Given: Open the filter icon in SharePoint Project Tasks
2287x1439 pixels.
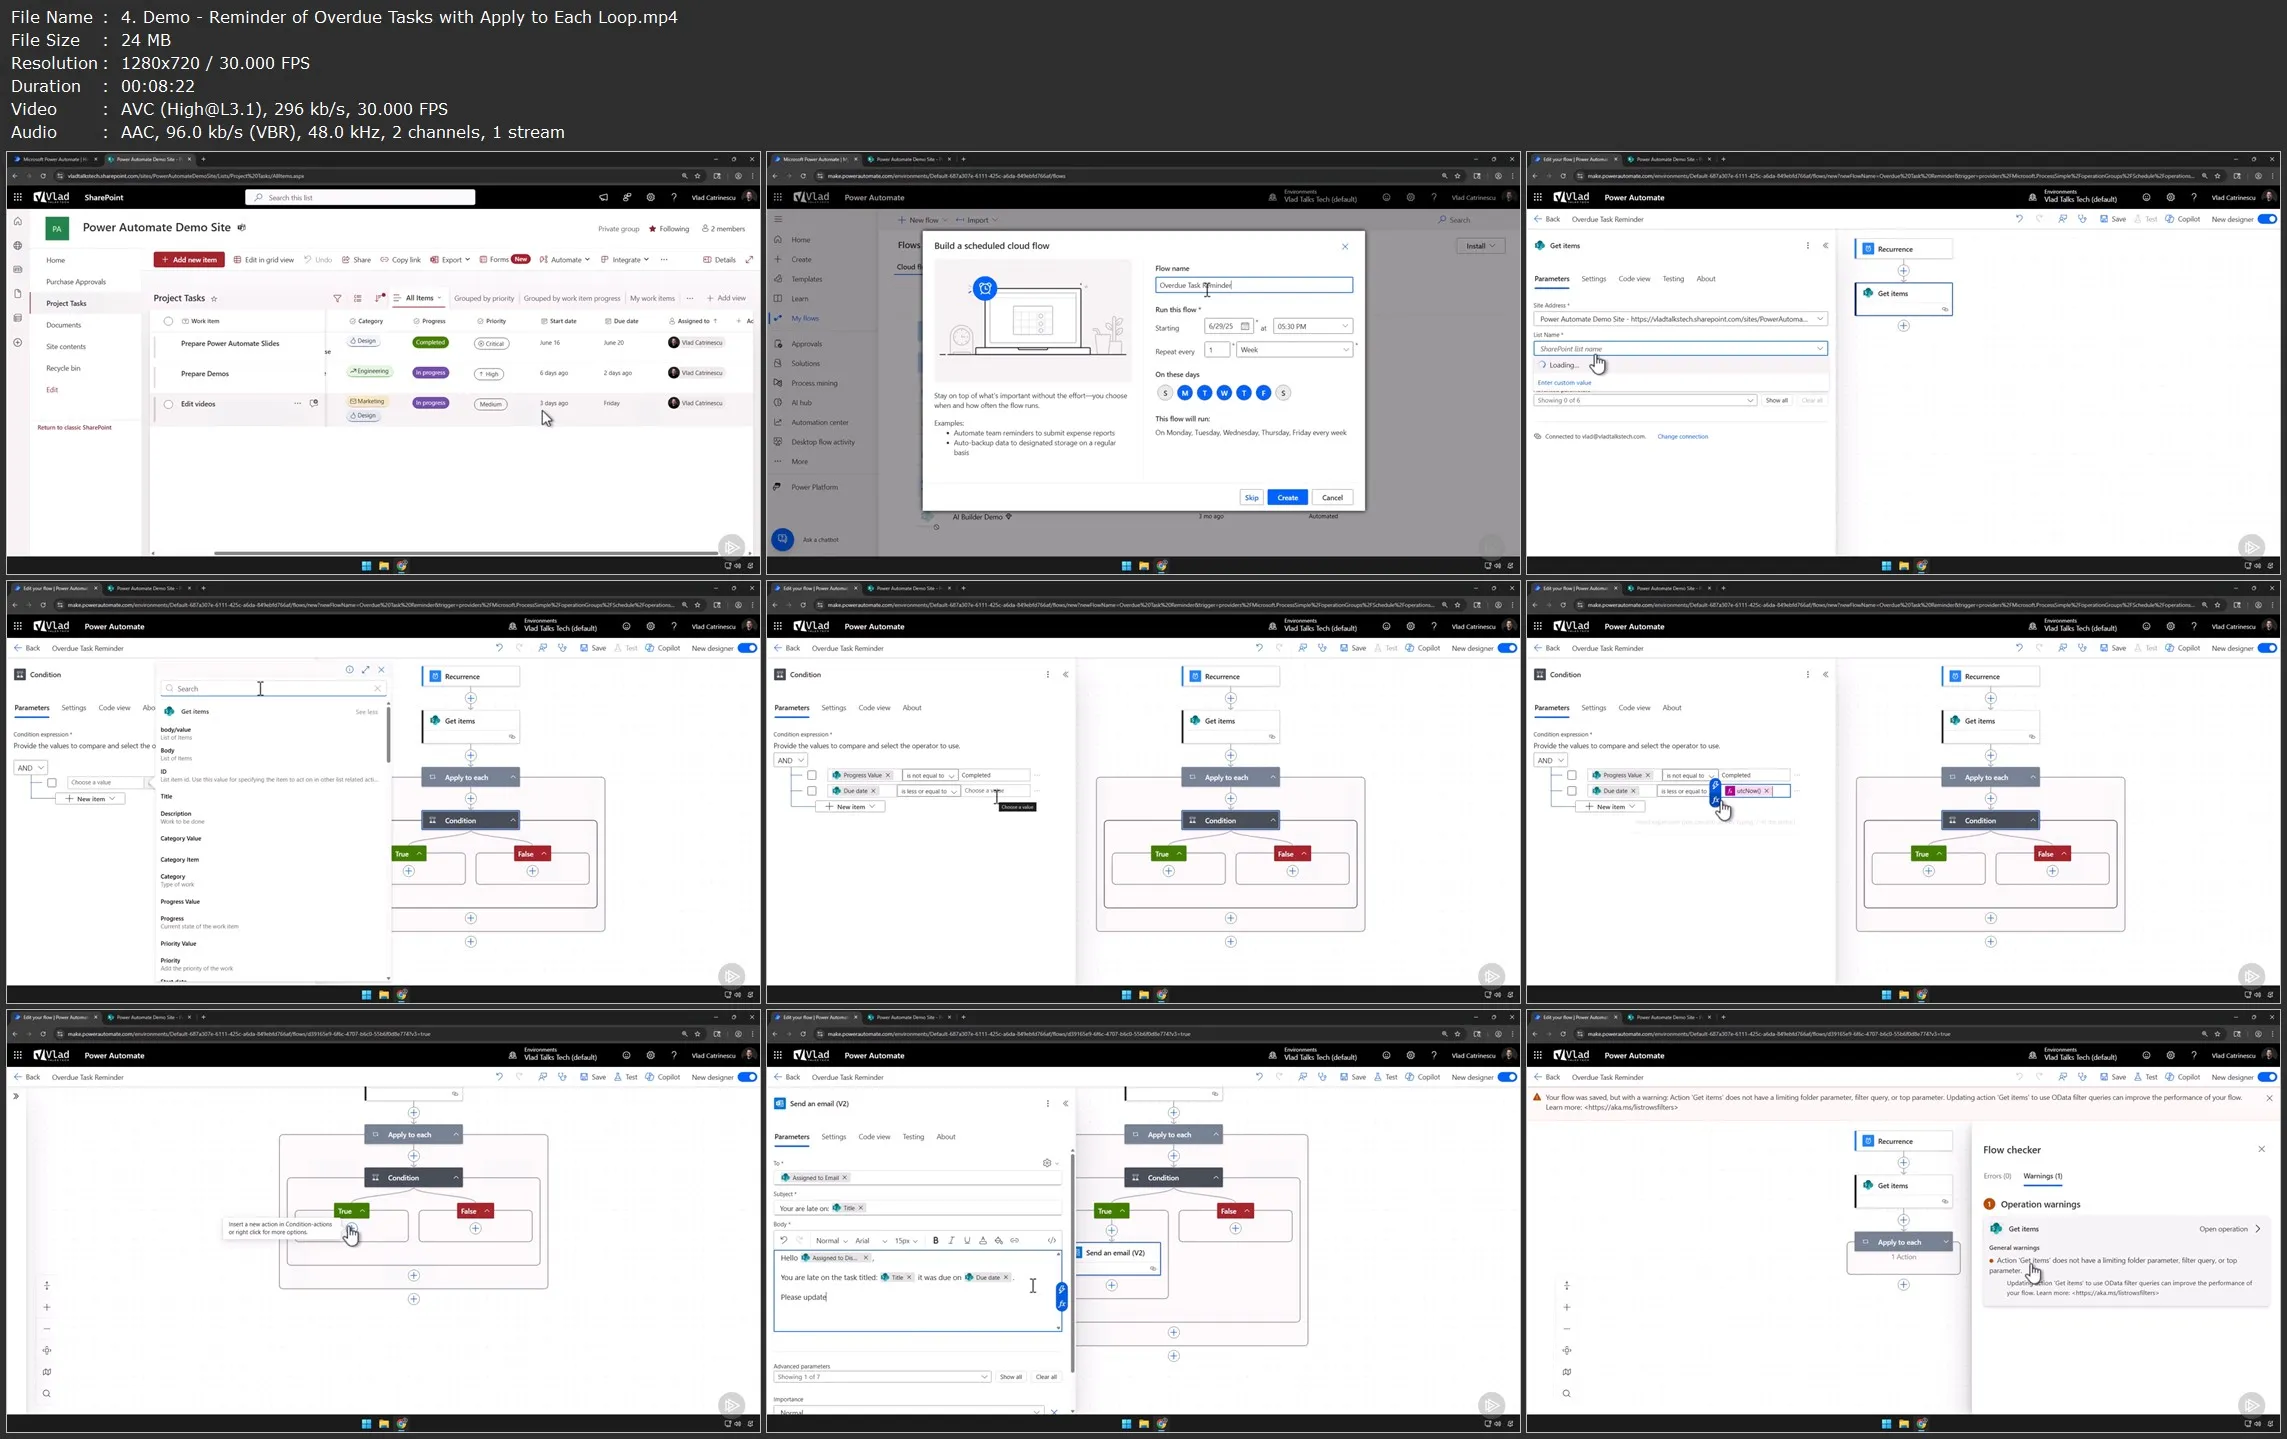Looking at the screenshot, I should [337, 298].
